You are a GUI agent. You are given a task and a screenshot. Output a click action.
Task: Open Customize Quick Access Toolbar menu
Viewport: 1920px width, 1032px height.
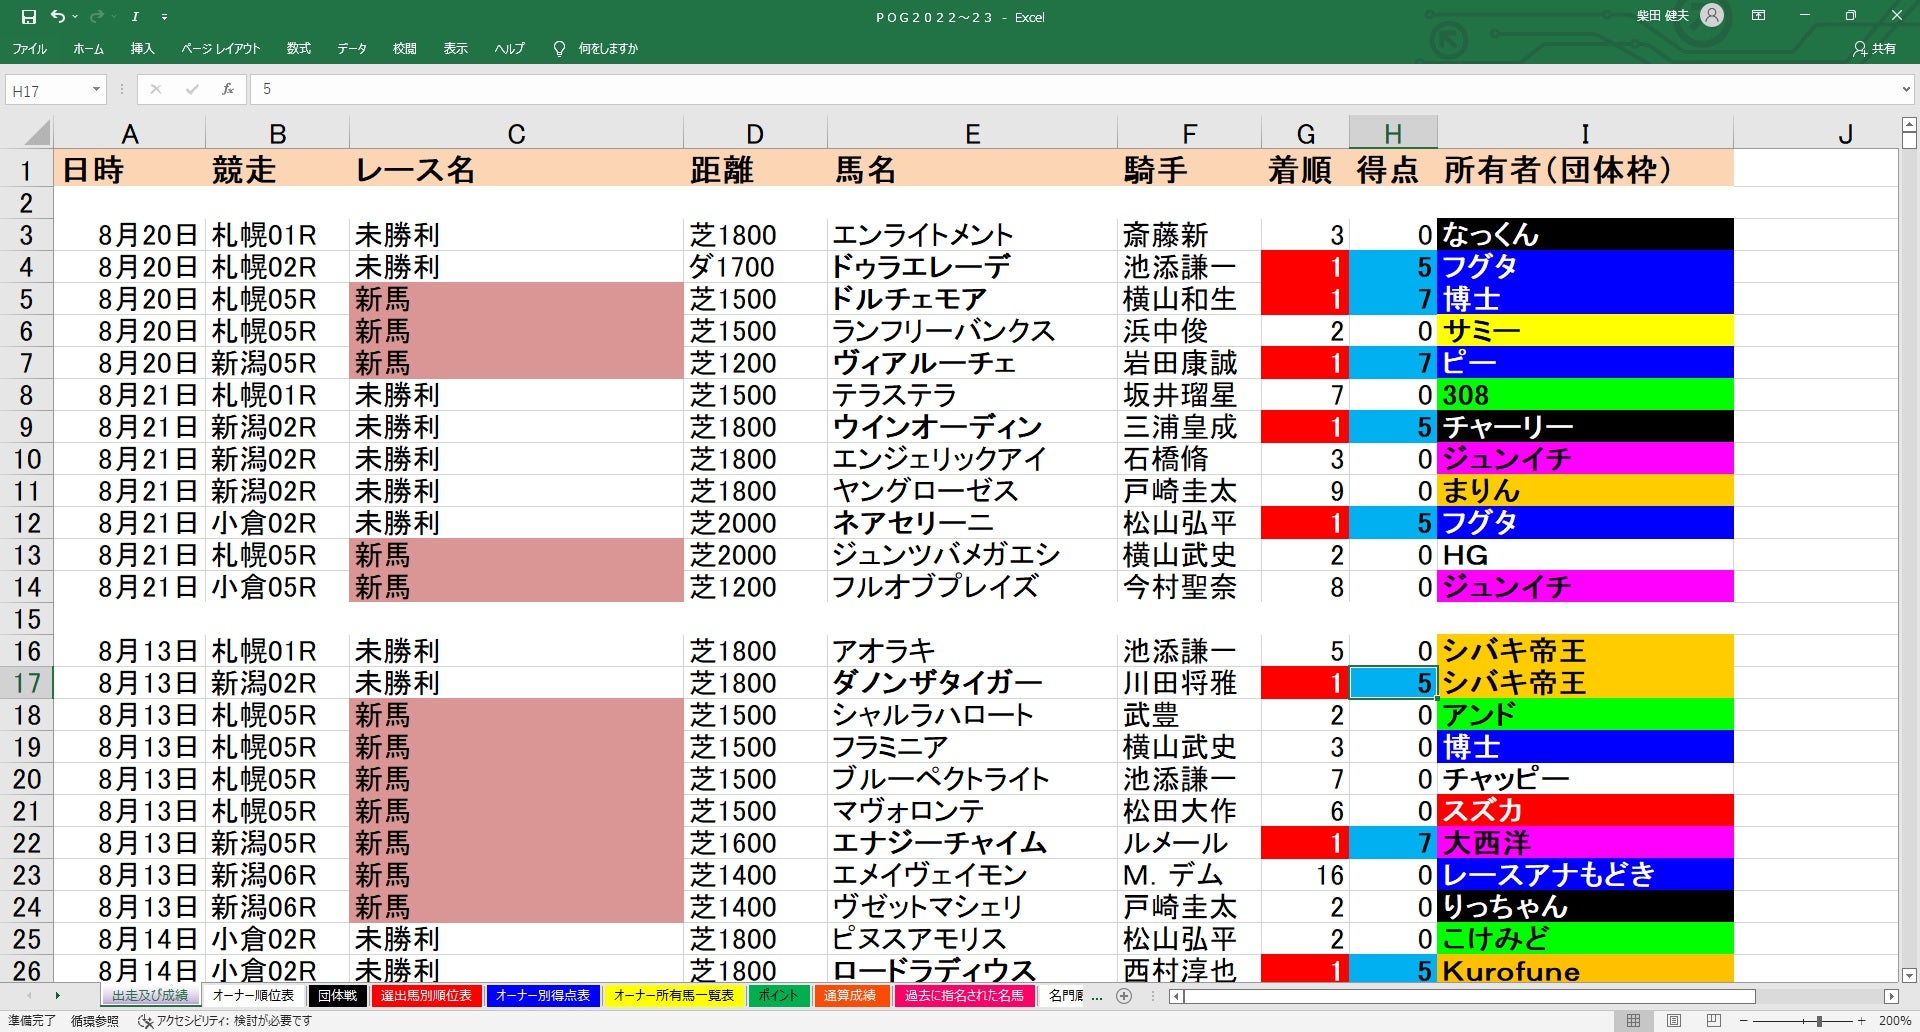coord(164,17)
